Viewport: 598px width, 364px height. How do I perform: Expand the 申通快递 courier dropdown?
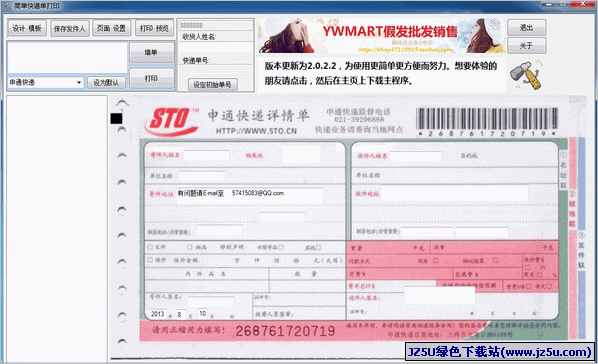pyautogui.click(x=79, y=82)
